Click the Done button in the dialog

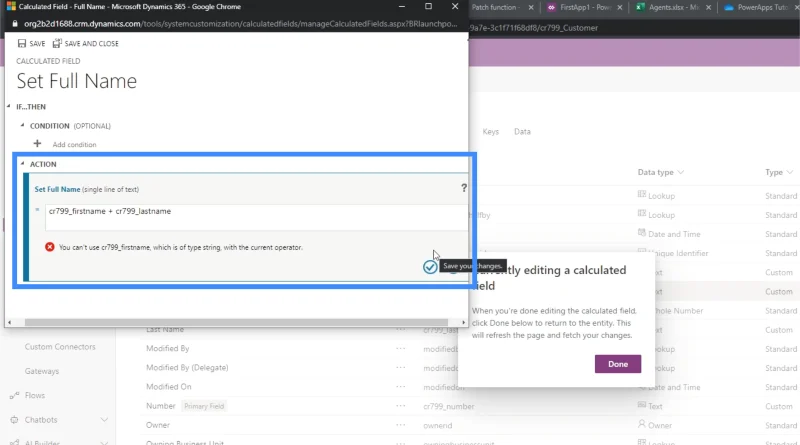[618, 364]
